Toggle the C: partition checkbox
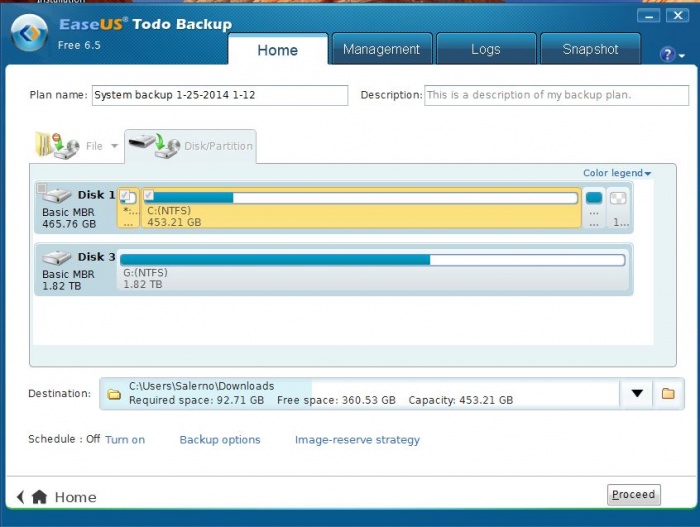This screenshot has height=527, width=700. coord(149,195)
